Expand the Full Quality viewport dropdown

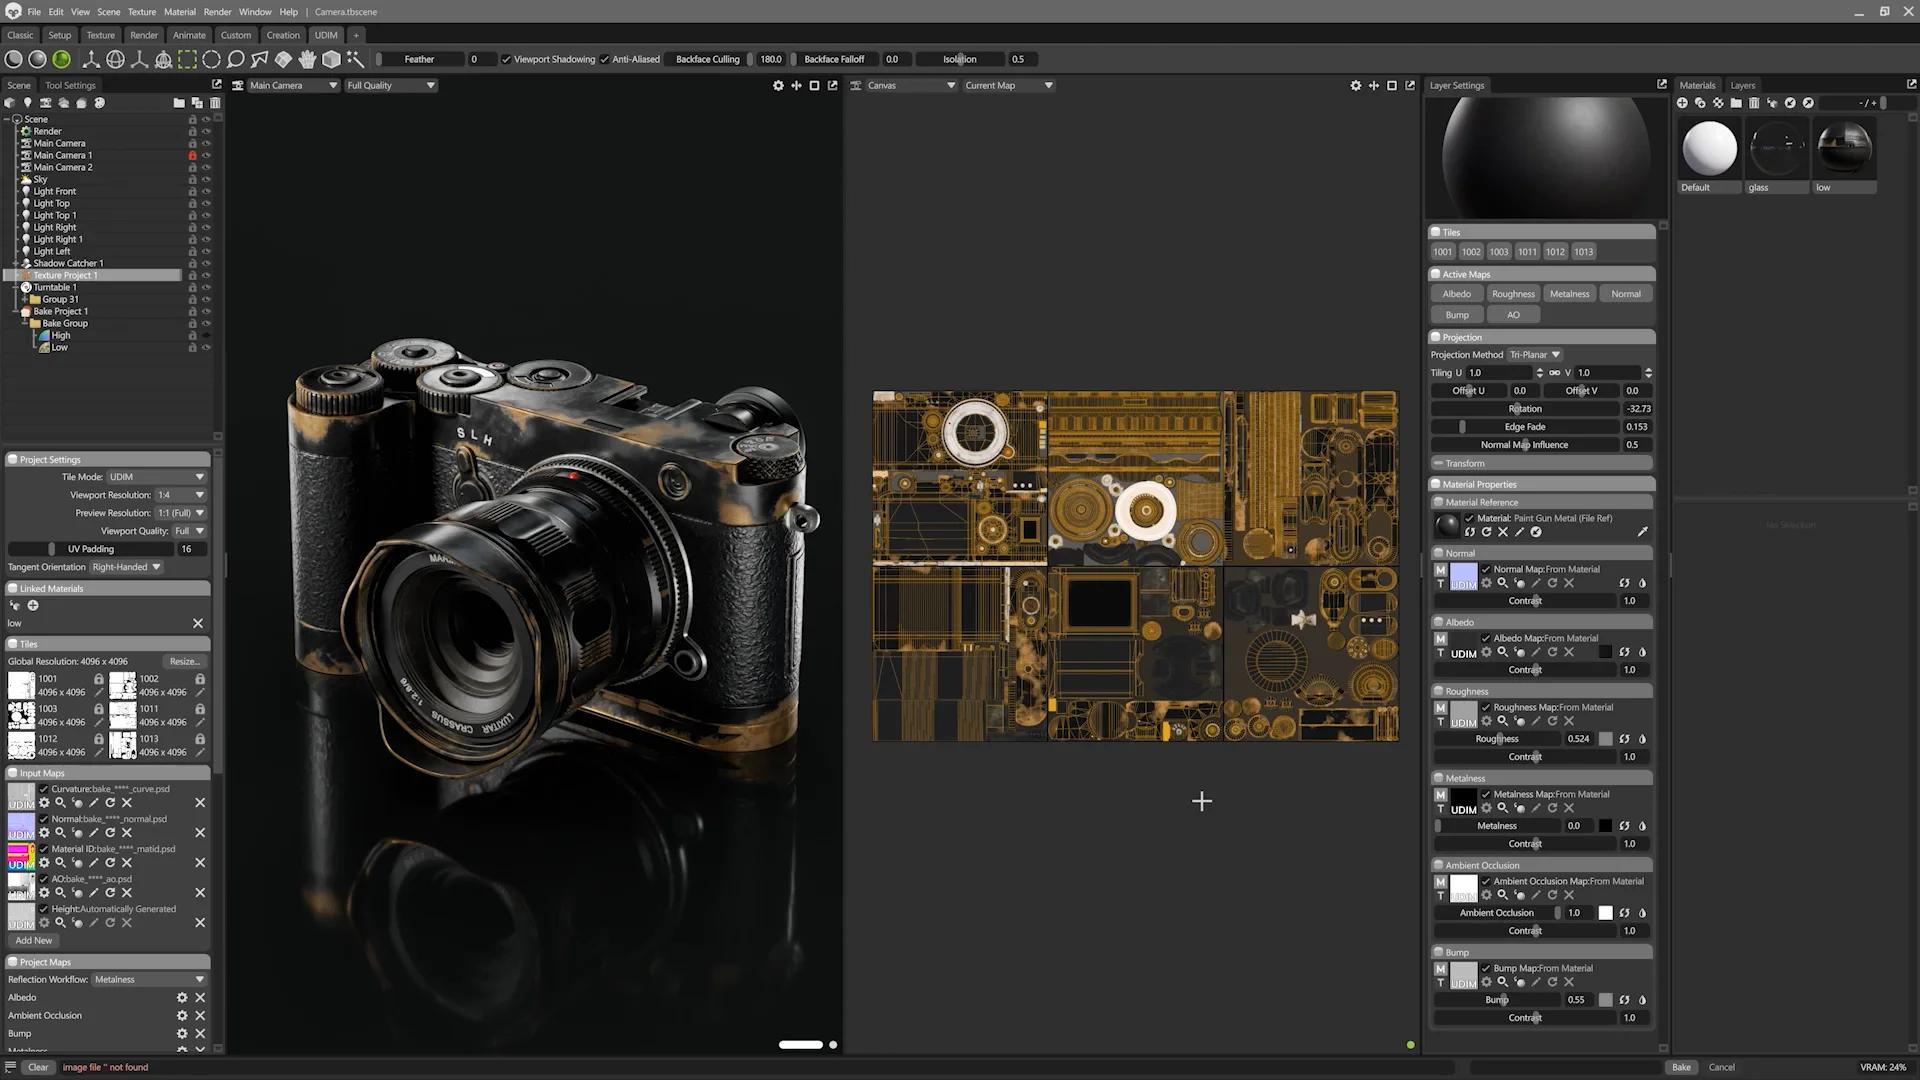point(391,86)
